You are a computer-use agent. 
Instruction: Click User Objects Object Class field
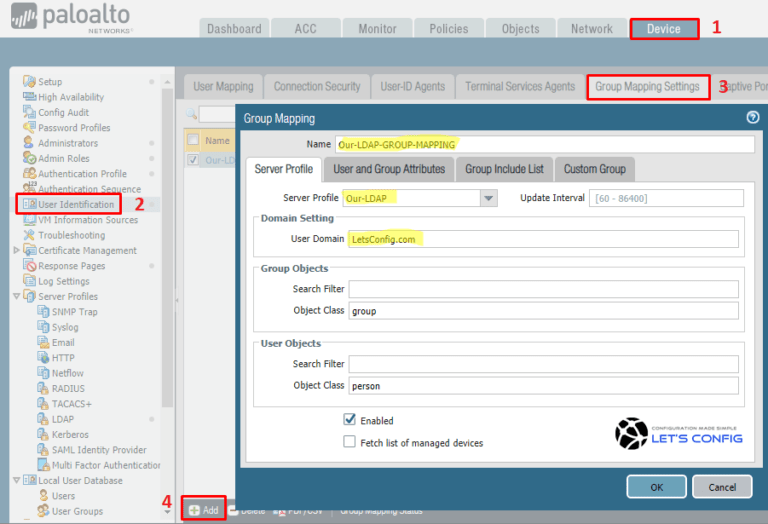[x=543, y=385]
